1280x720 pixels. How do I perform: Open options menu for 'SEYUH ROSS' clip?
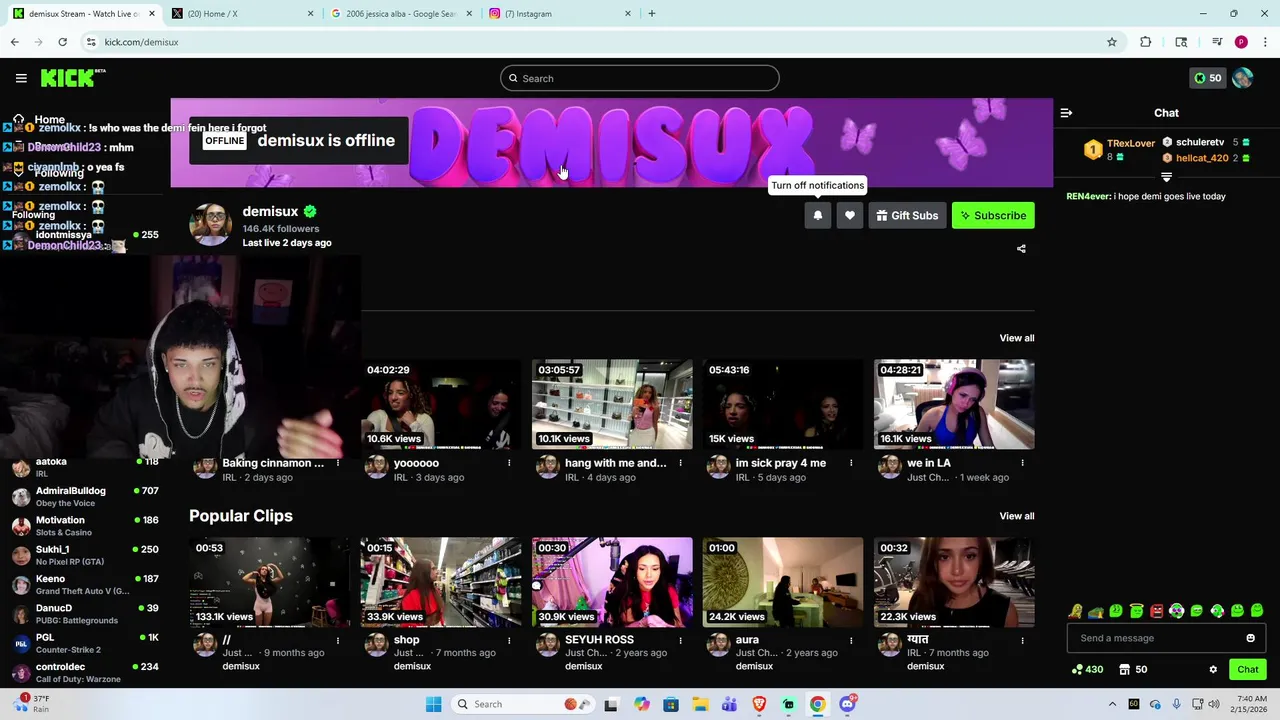click(x=680, y=640)
